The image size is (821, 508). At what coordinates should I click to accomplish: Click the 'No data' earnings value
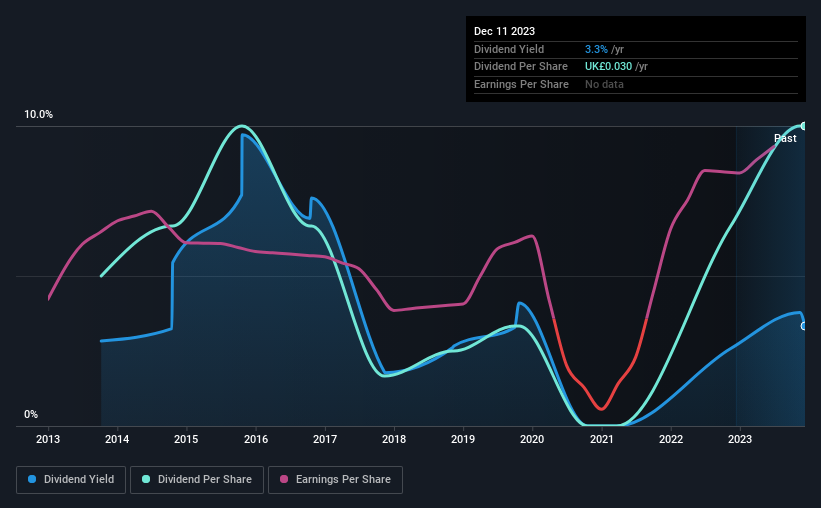pos(604,84)
